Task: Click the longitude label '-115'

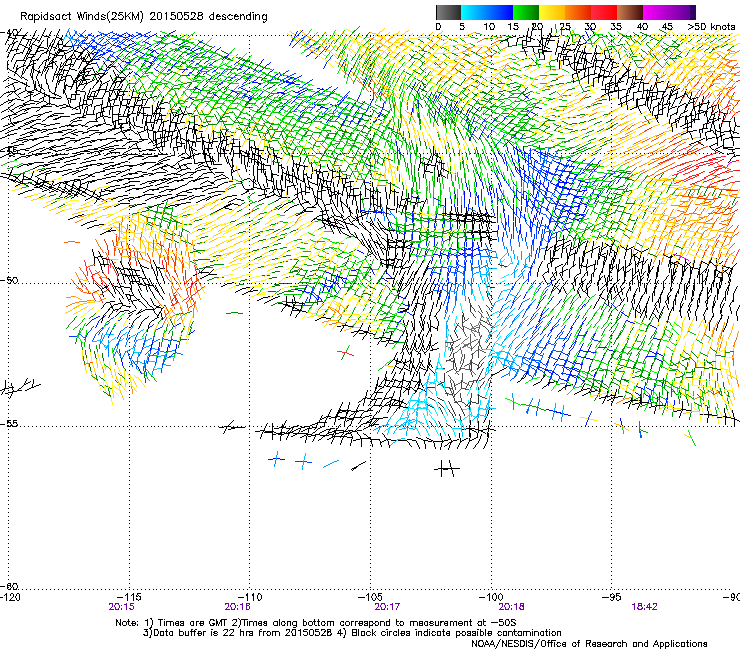Action: (x=129, y=597)
